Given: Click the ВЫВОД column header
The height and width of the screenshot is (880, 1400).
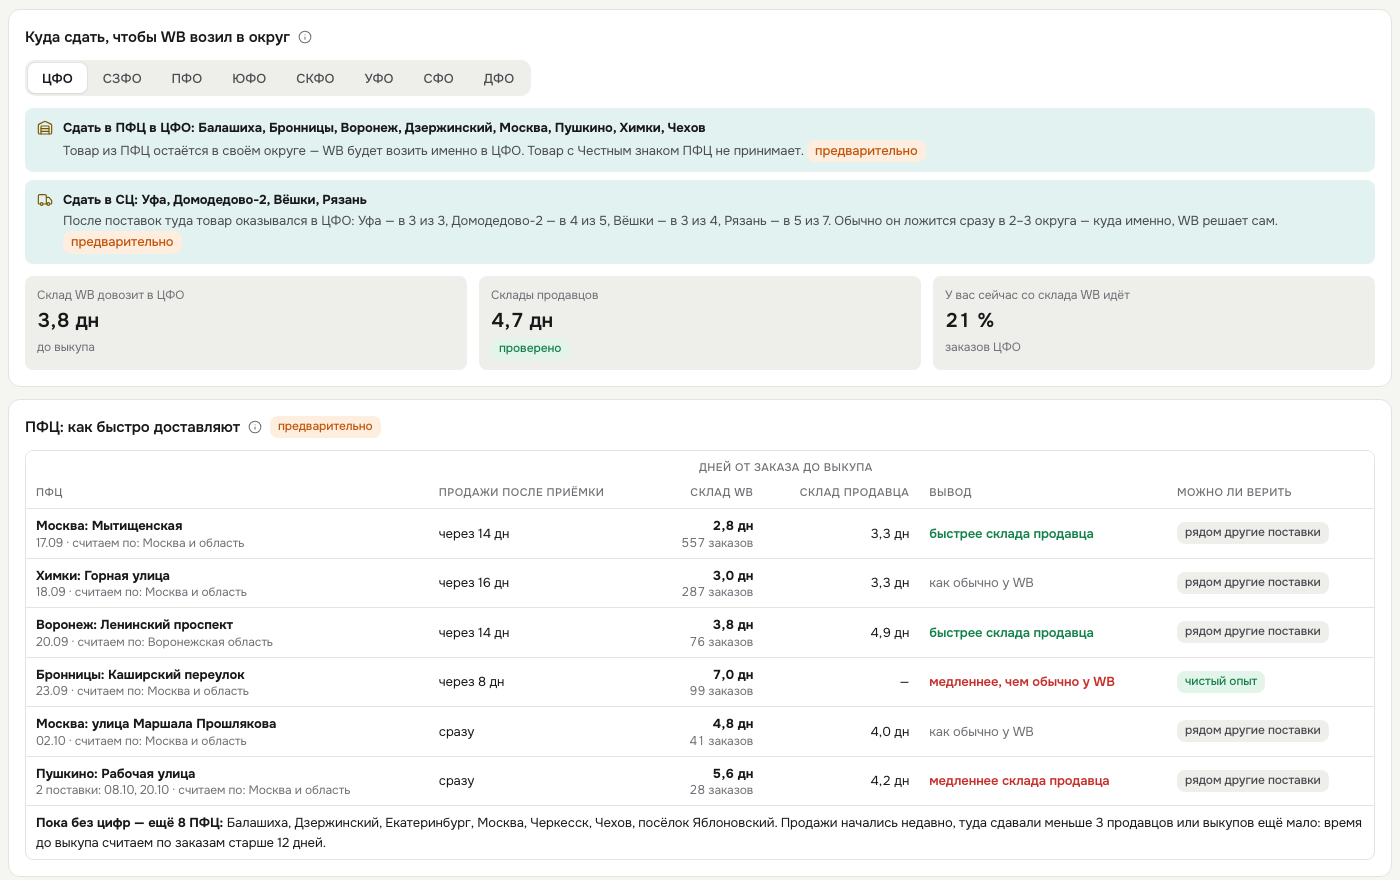Looking at the screenshot, I should pyautogui.click(x=950, y=492).
